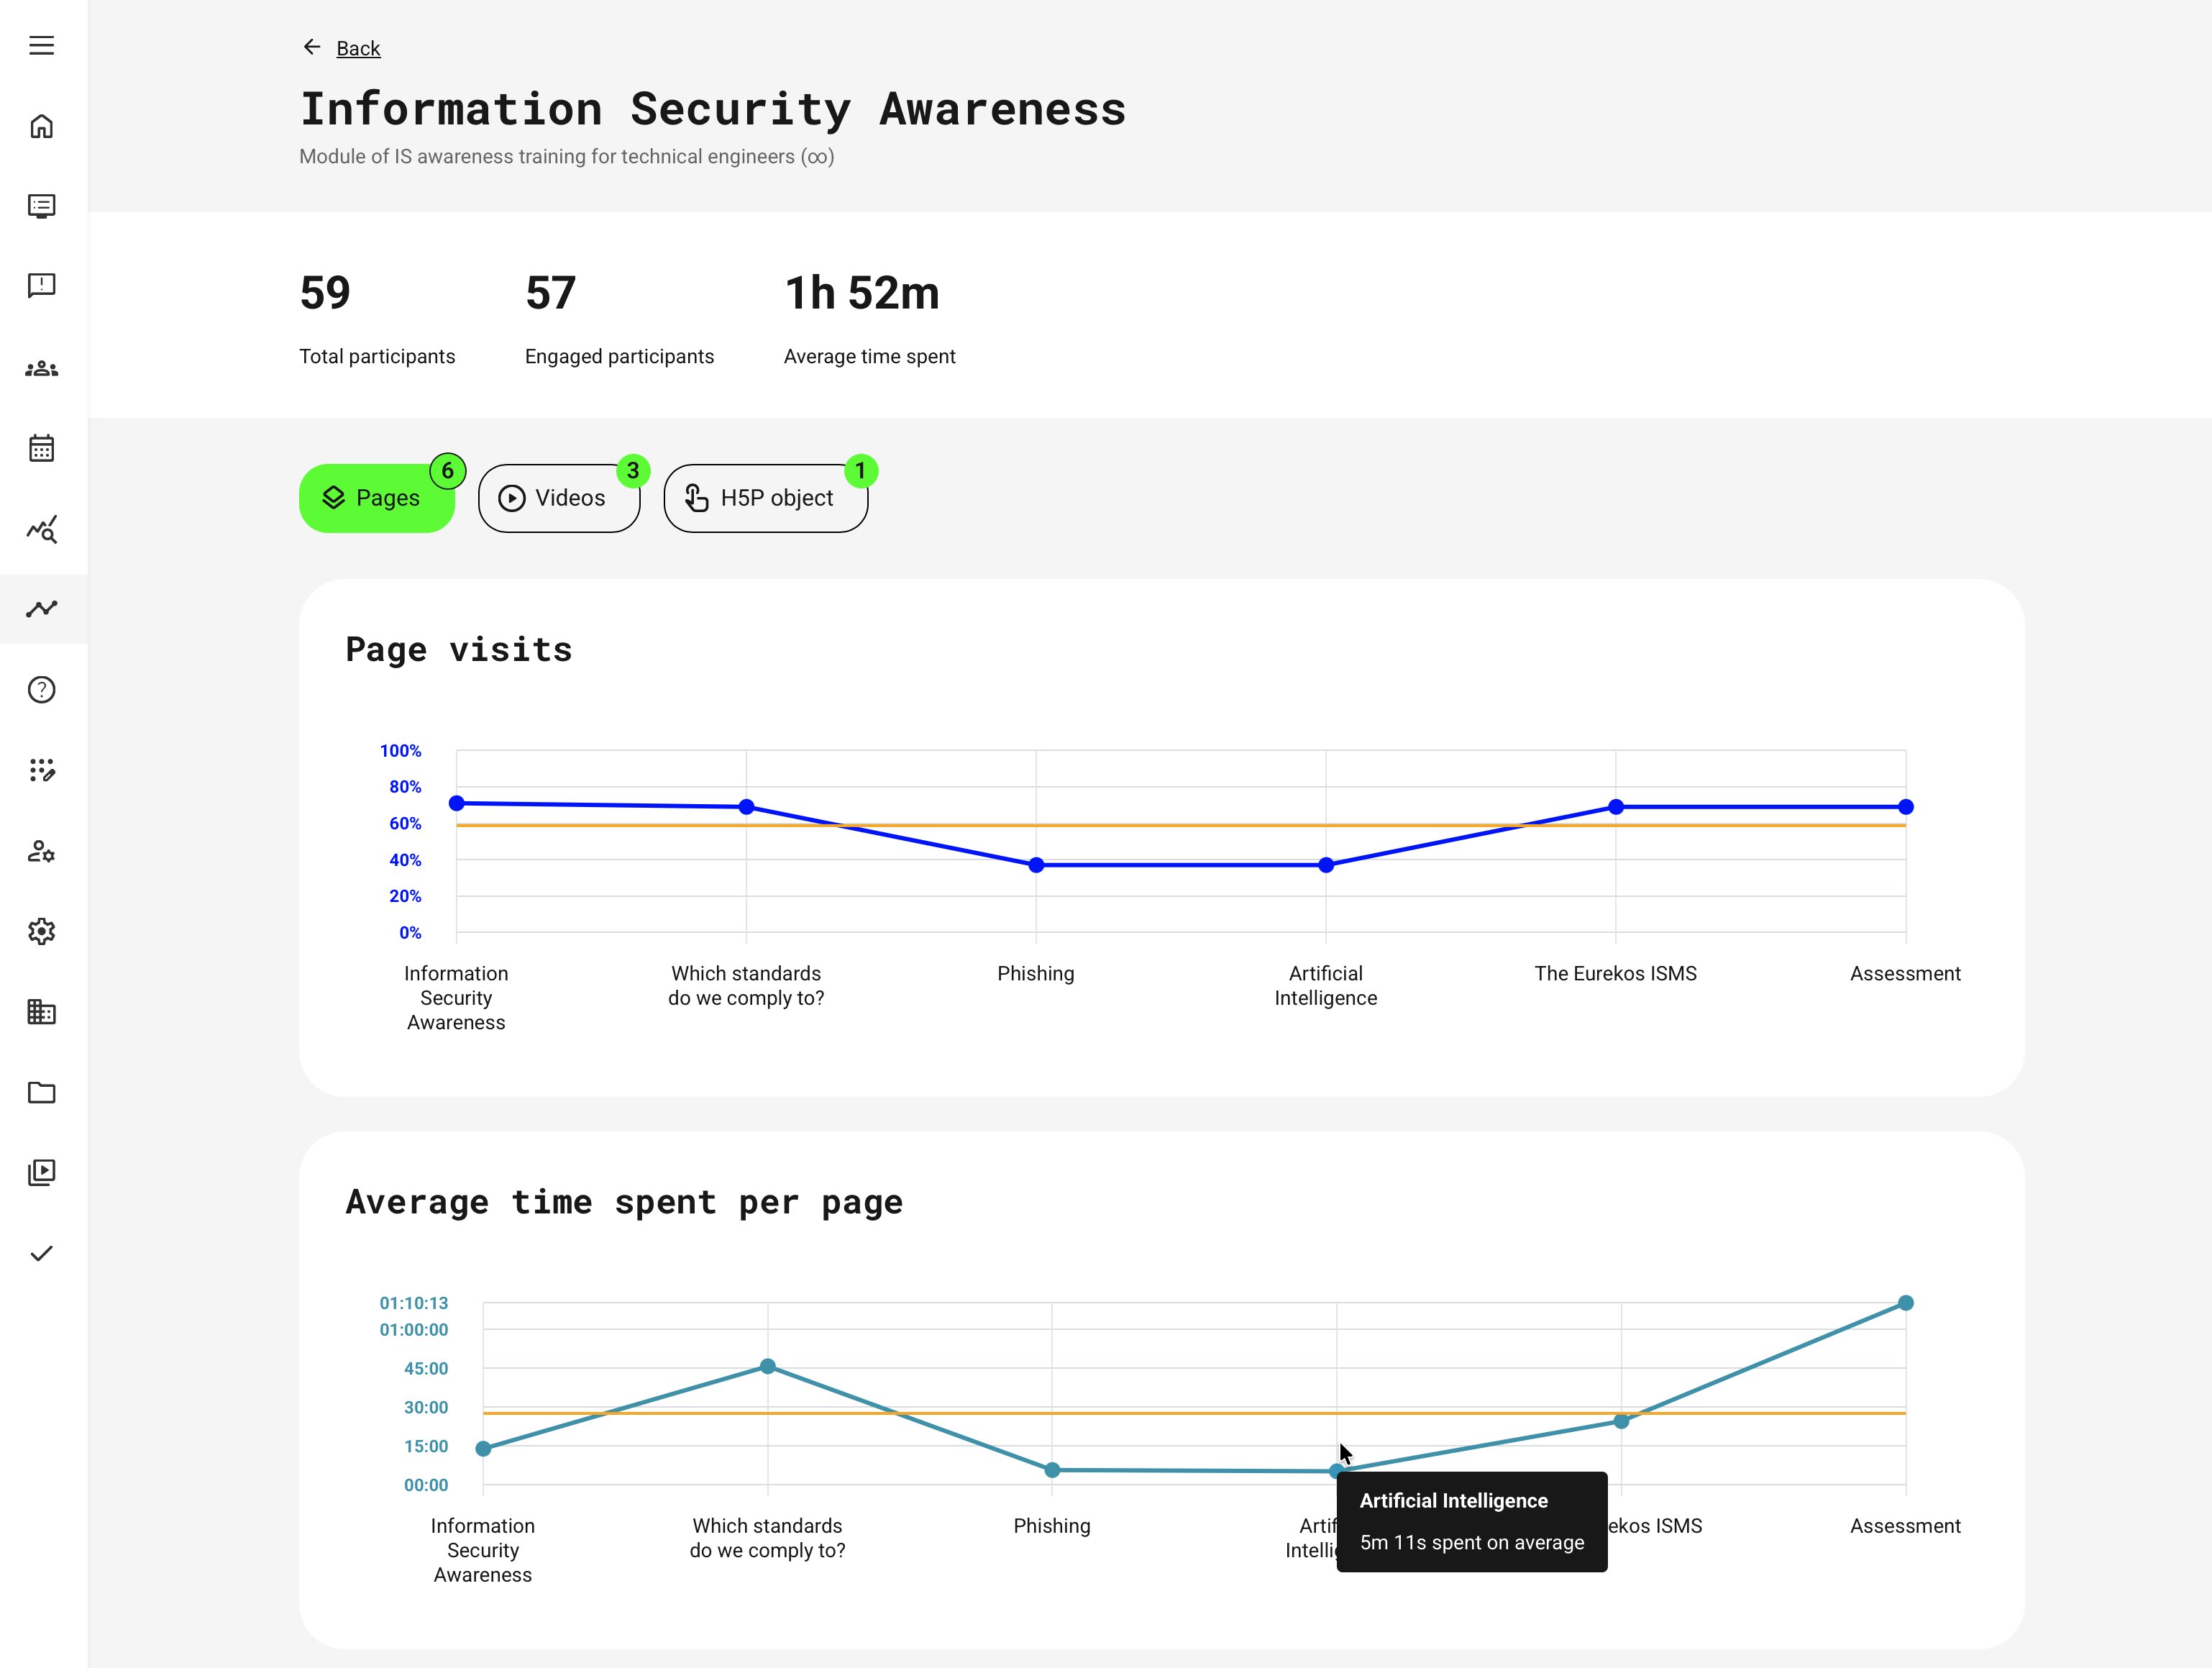This screenshot has width=2212, height=1668.
Task: Open the Home dashboard icon
Action: (43, 126)
